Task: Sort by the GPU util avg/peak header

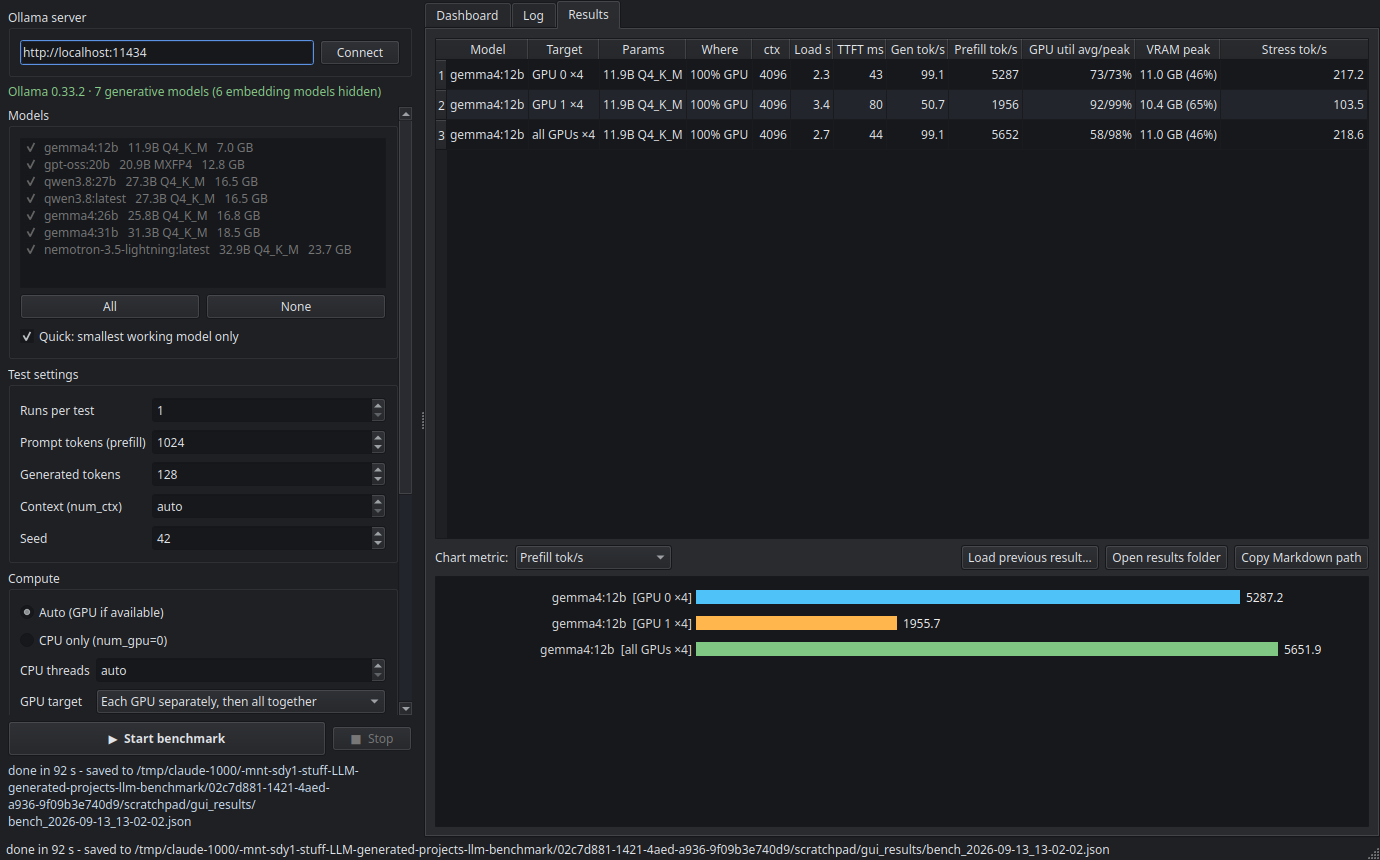Action: click(1078, 50)
